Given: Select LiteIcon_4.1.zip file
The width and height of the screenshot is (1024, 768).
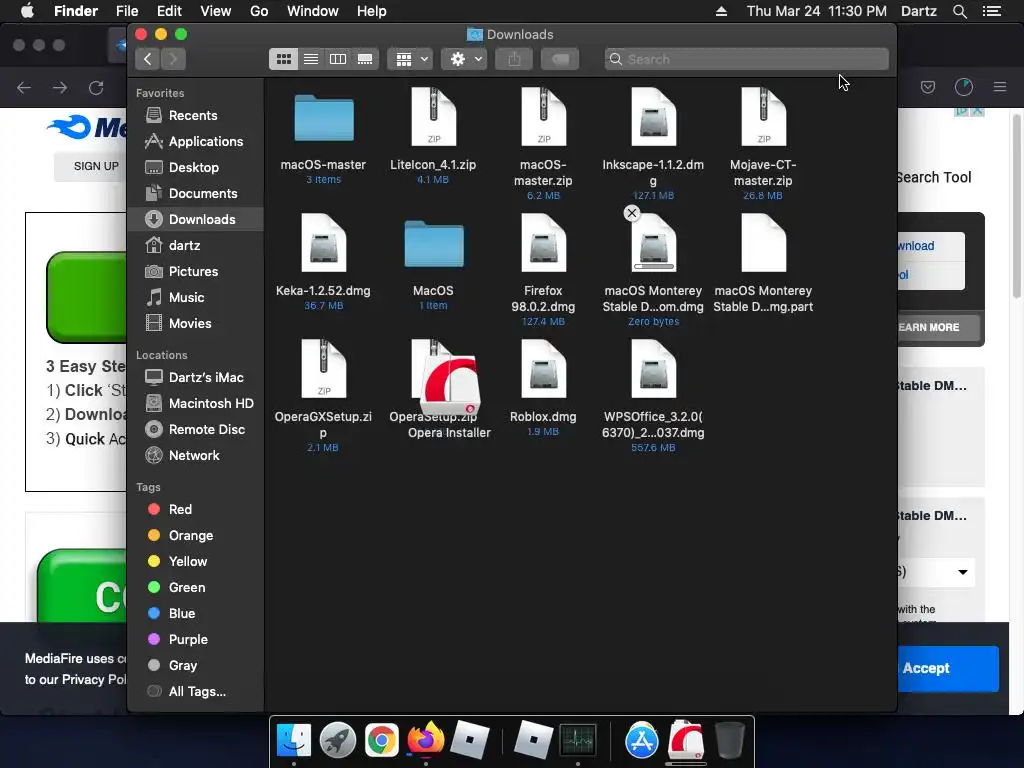Looking at the screenshot, I should [434, 118].
